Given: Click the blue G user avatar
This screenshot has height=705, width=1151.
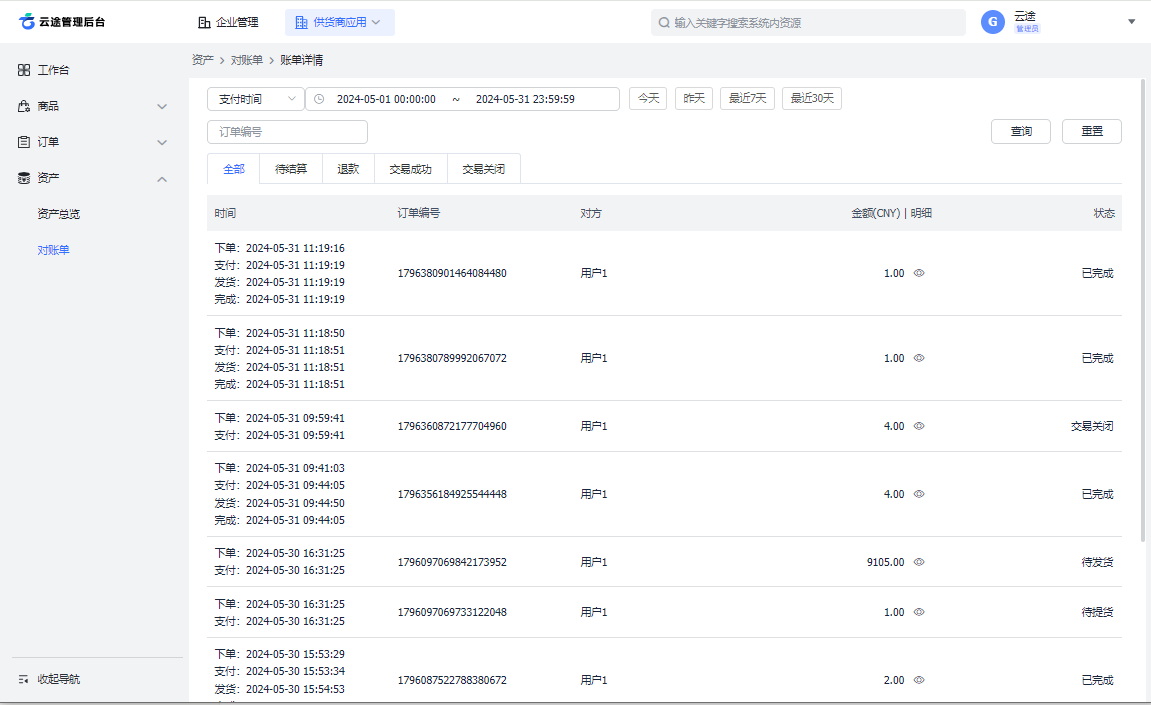Looking at the screenshot, I should [x=992, y=22].
